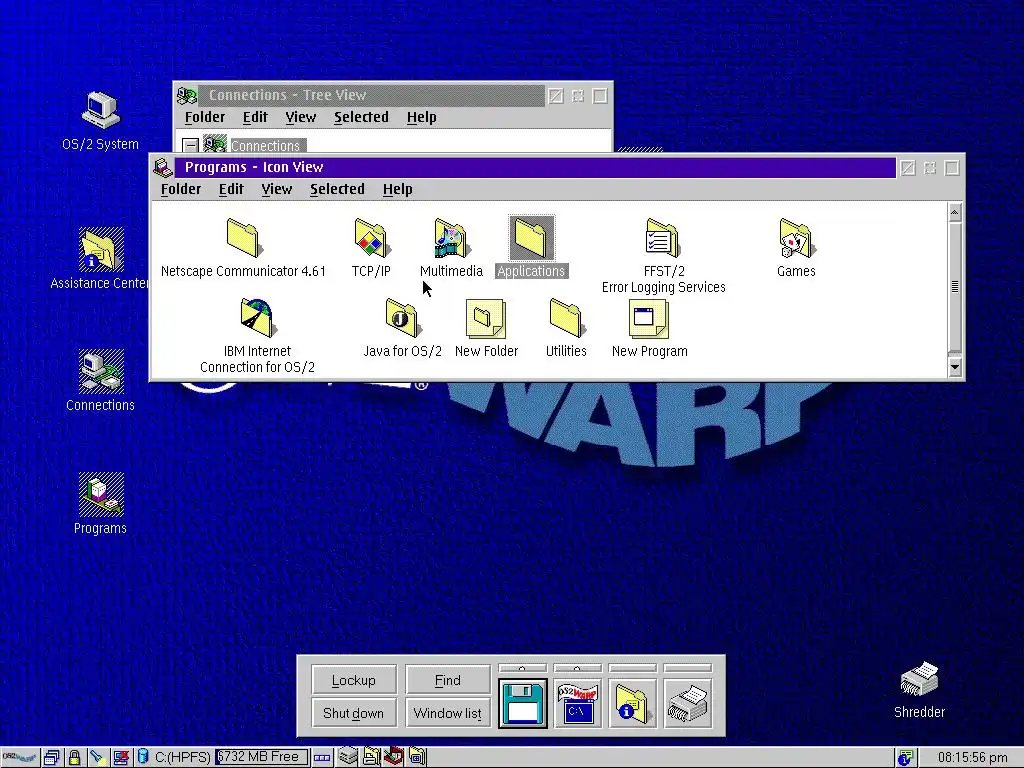
Task: Click the flashlight find icon in WarpCenter
Action: [x=97, y=758]
